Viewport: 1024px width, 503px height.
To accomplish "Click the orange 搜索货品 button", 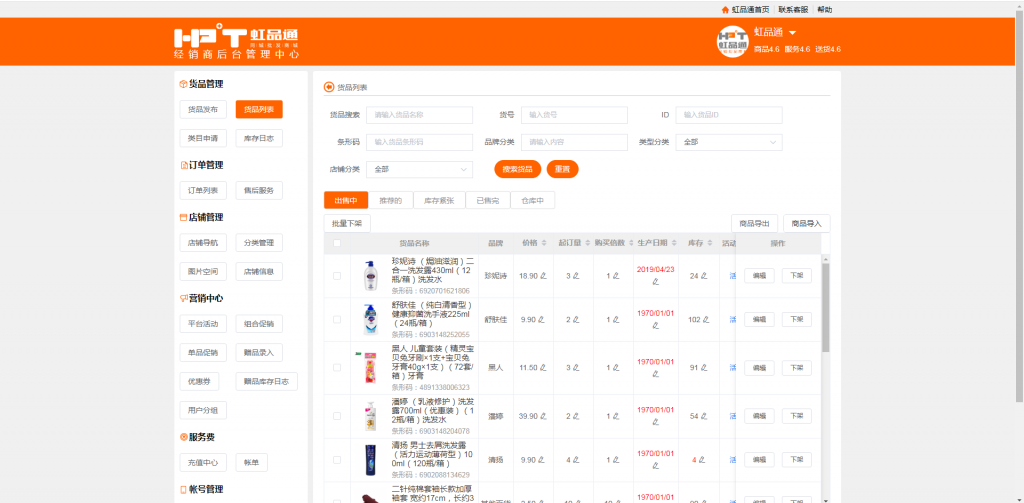I will pyautogui.click(x=517, y=169).
